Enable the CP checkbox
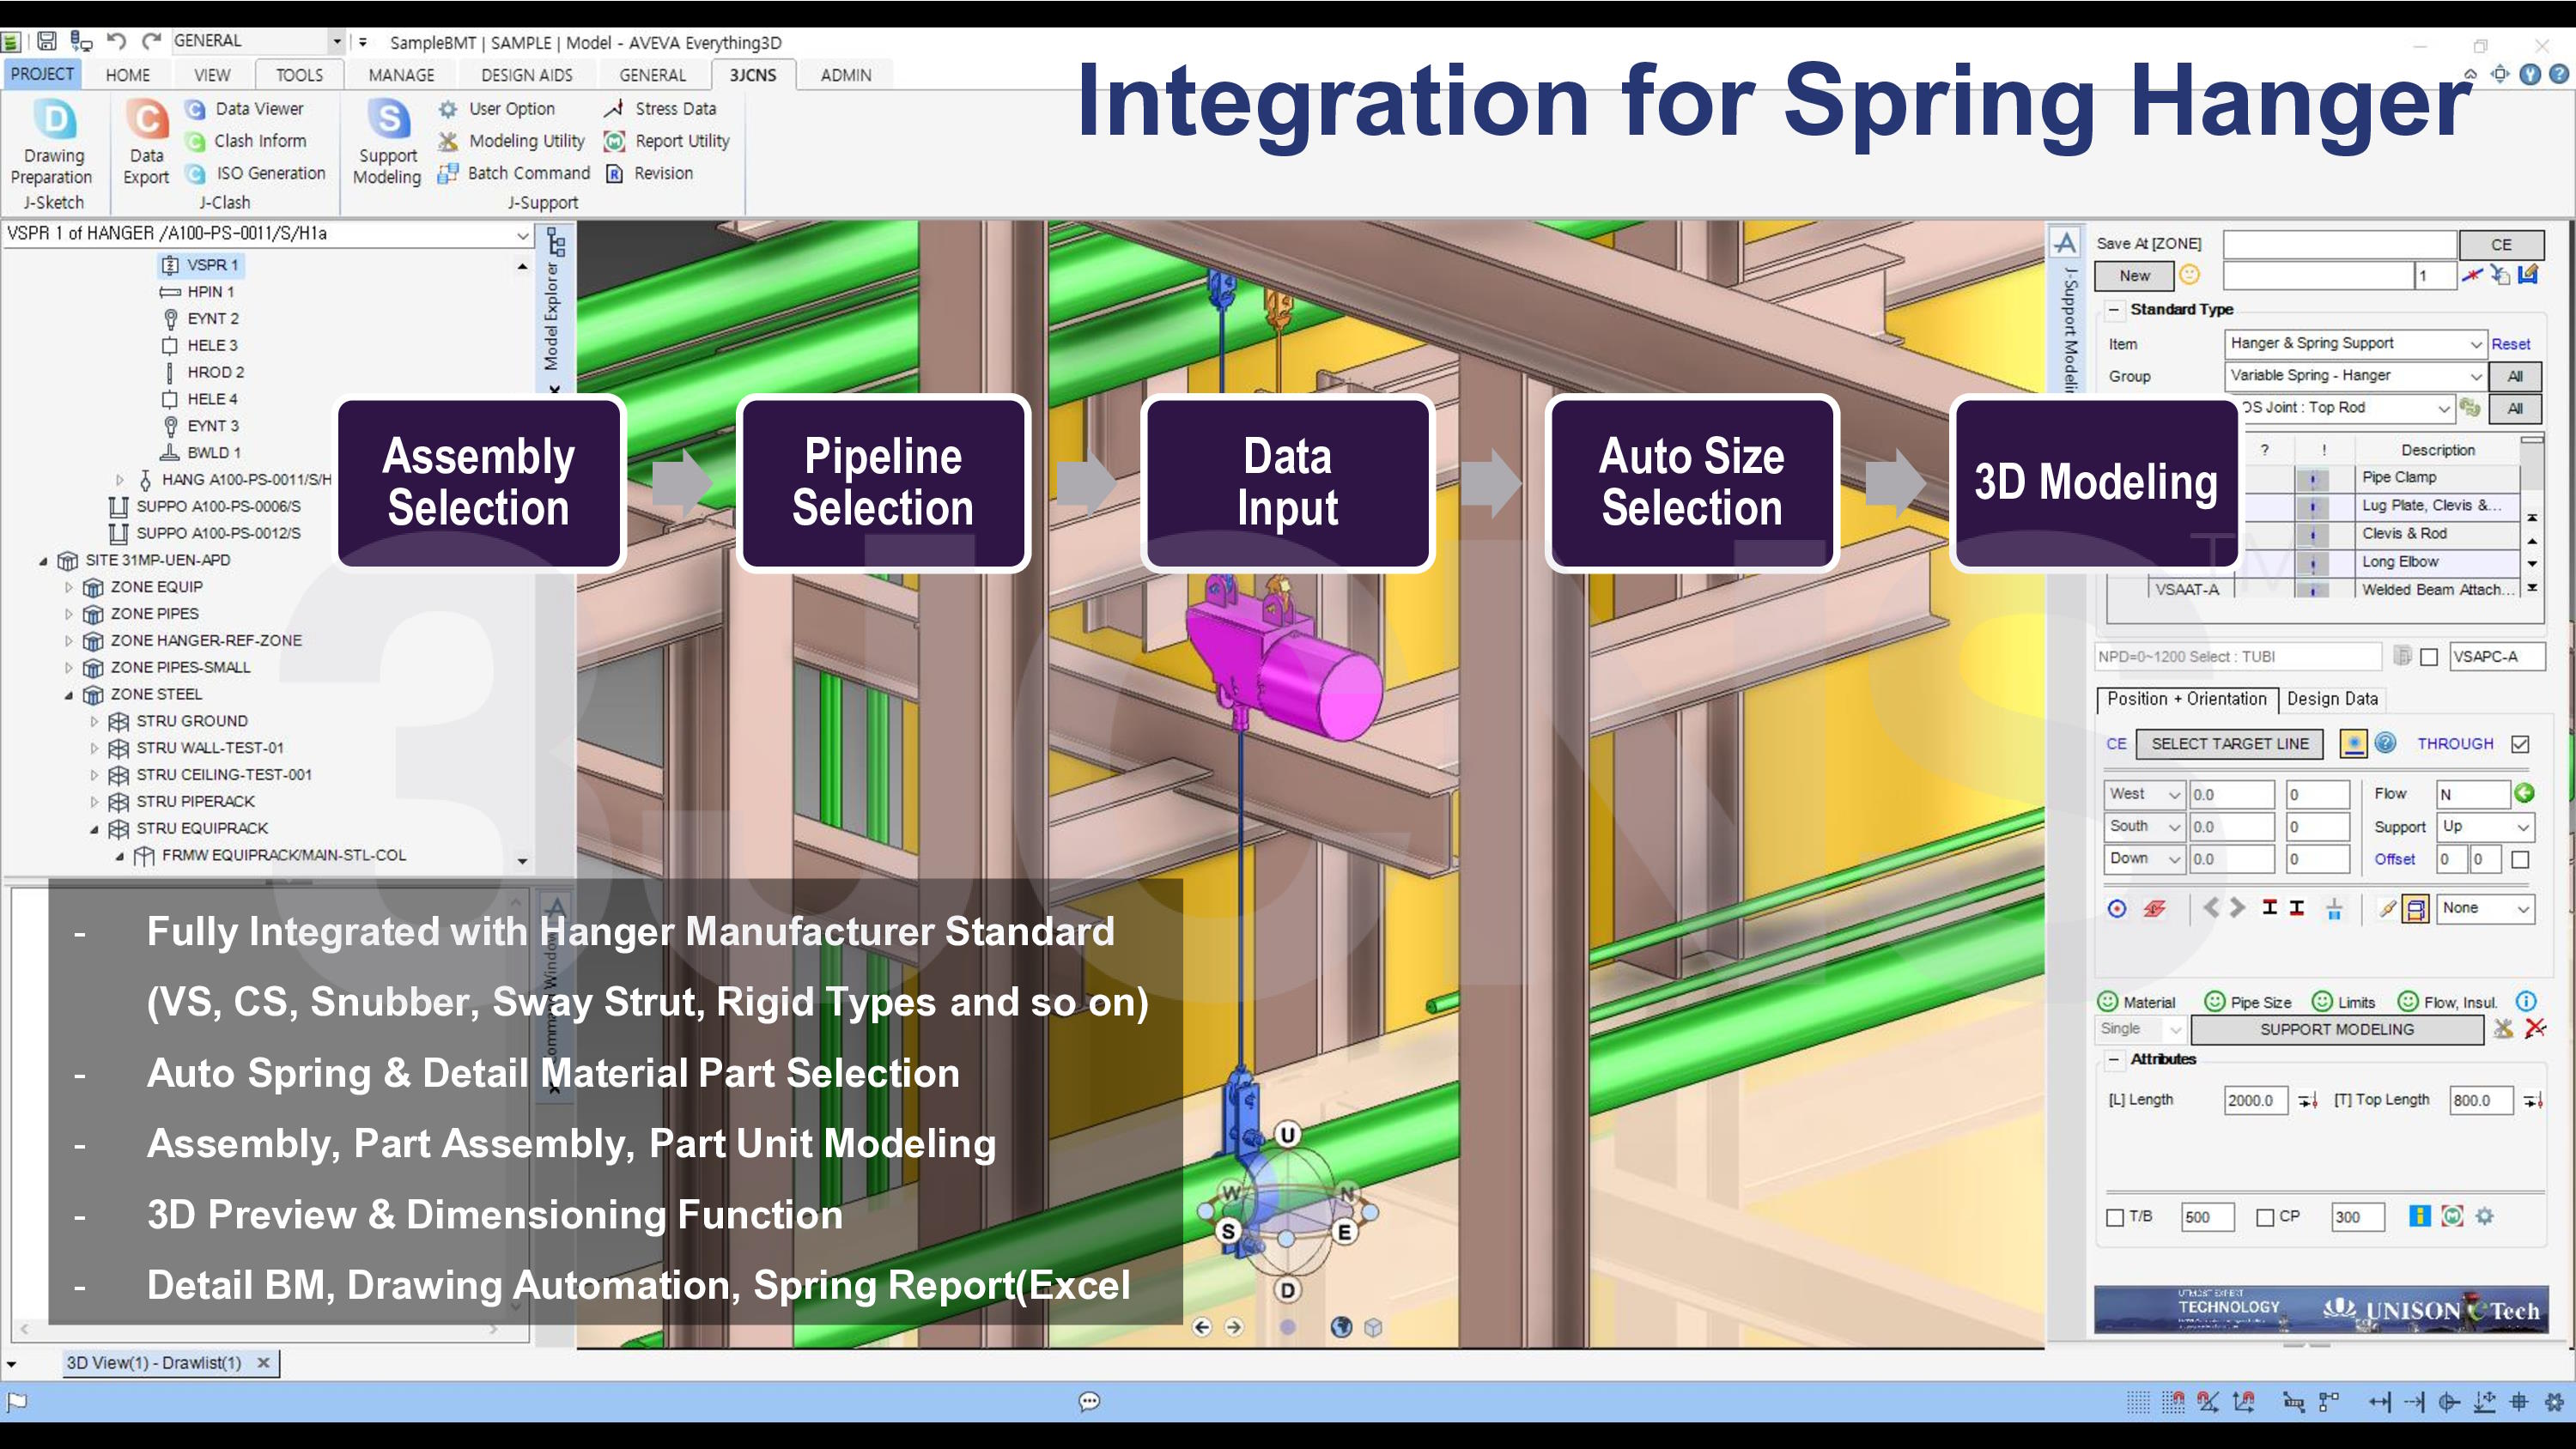Screen dimensions: 2576x1449 pos(2266,1217)
